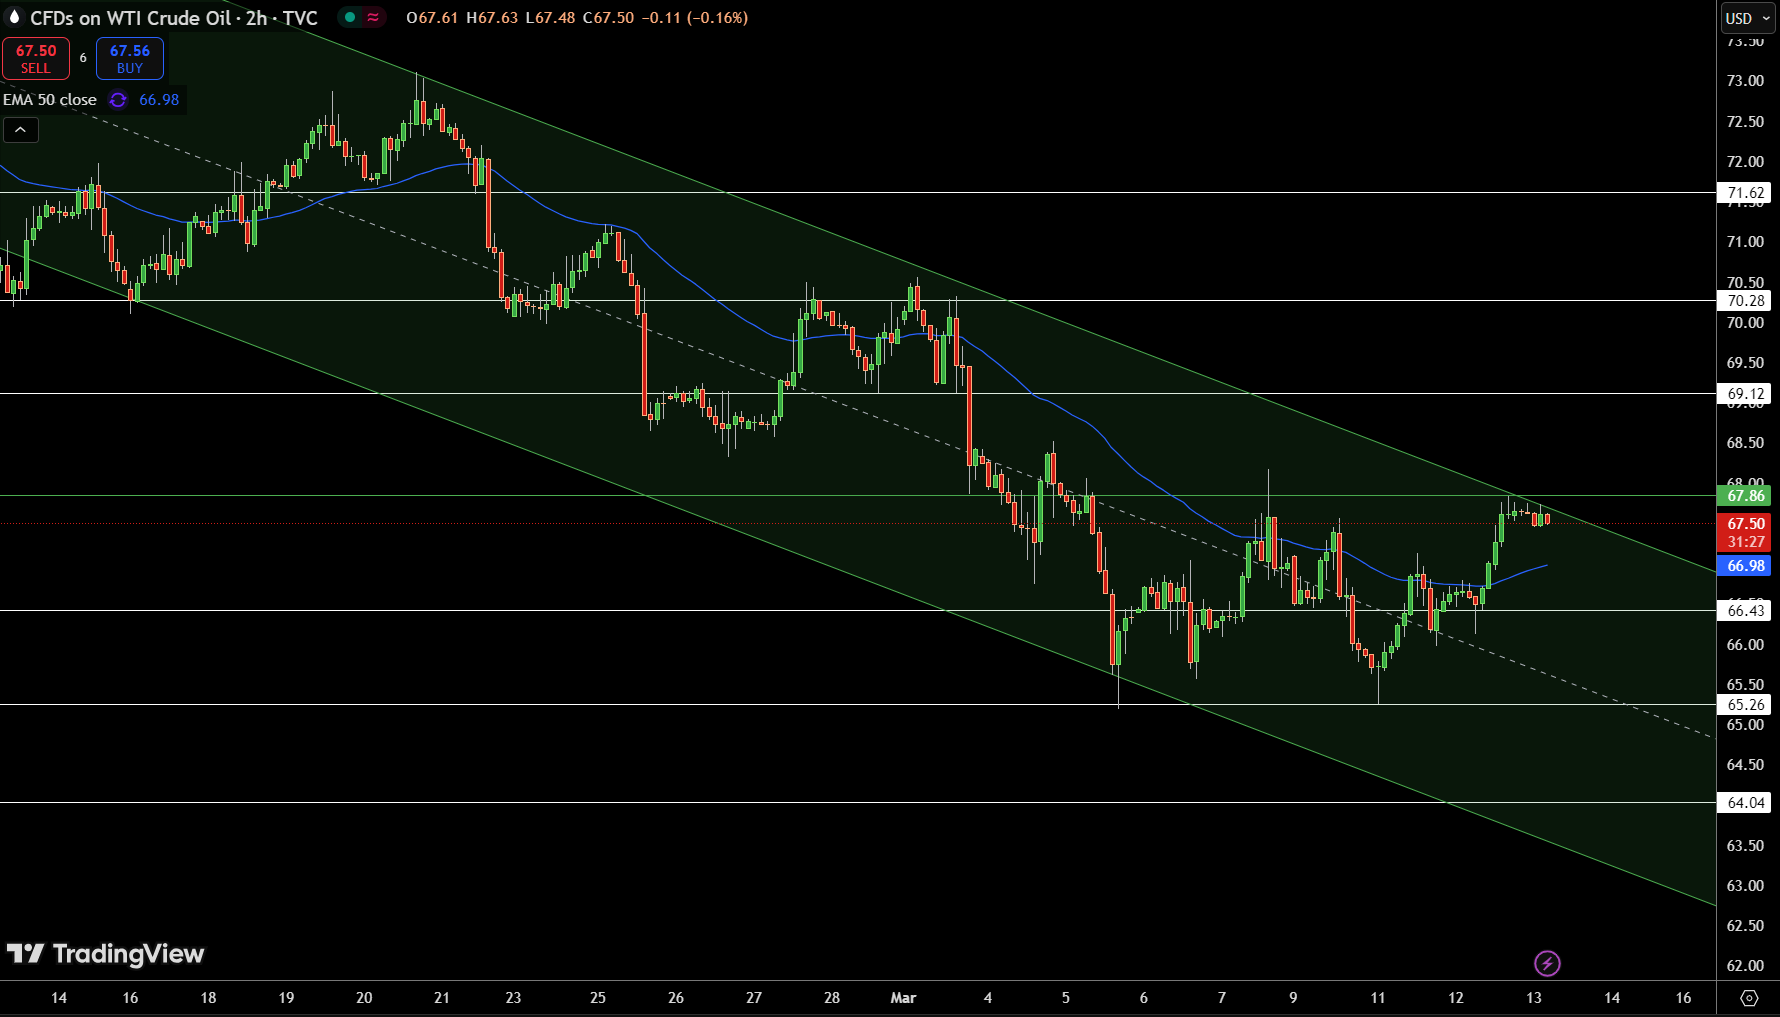
Task: Click the blue 67.56 BUY button
Action: pos(130,59)
